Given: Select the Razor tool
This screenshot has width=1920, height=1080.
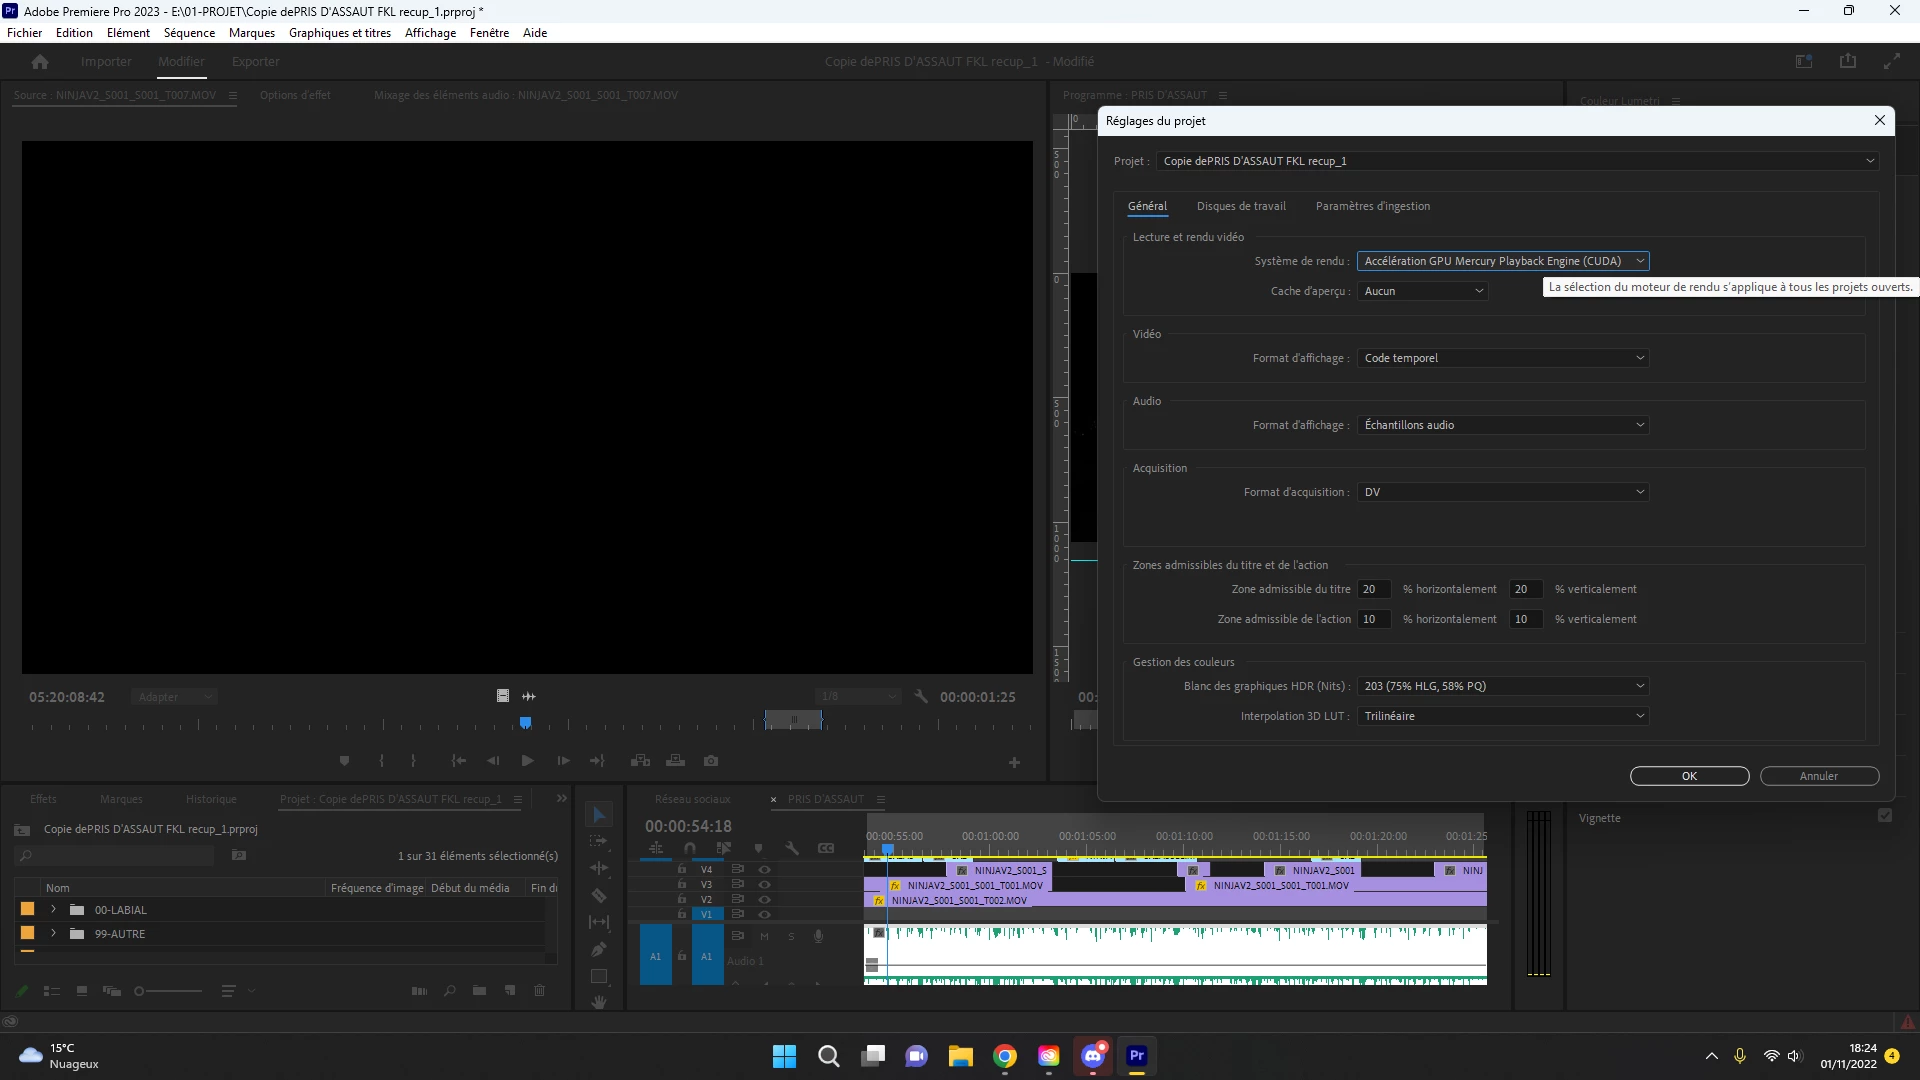Looking at the screenshot, I should tap(599, 896).
